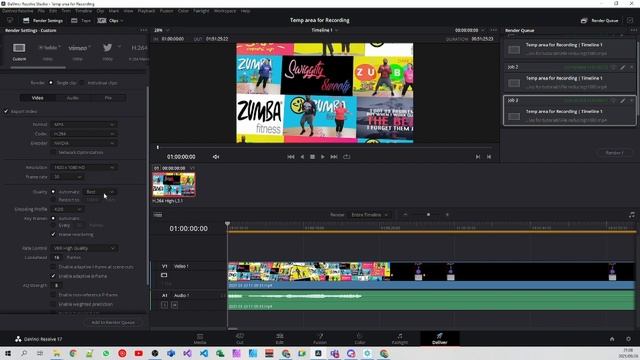This screenshot has height=360, width=640.
Task: Toggle the Frame reordering checkbox
Action: pyautogui.click(x=53, y=235)
